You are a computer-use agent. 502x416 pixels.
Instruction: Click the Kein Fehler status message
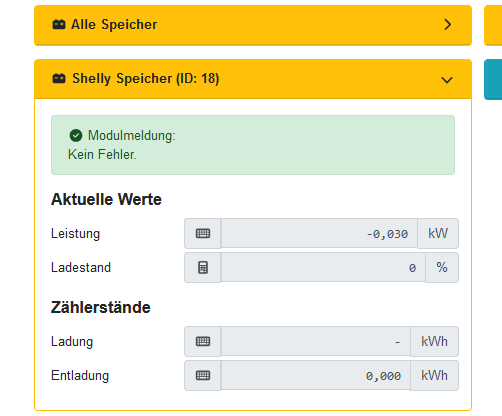[102, 155]
